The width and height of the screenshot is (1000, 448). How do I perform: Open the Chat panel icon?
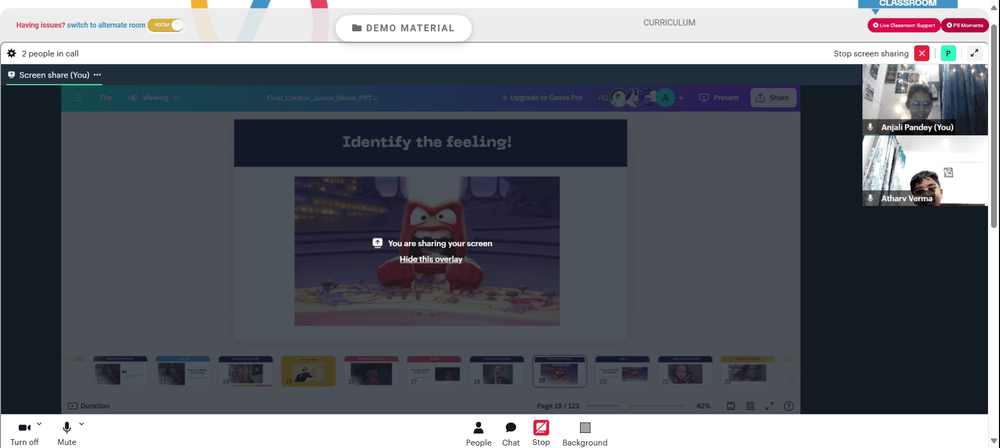(511, 428)
